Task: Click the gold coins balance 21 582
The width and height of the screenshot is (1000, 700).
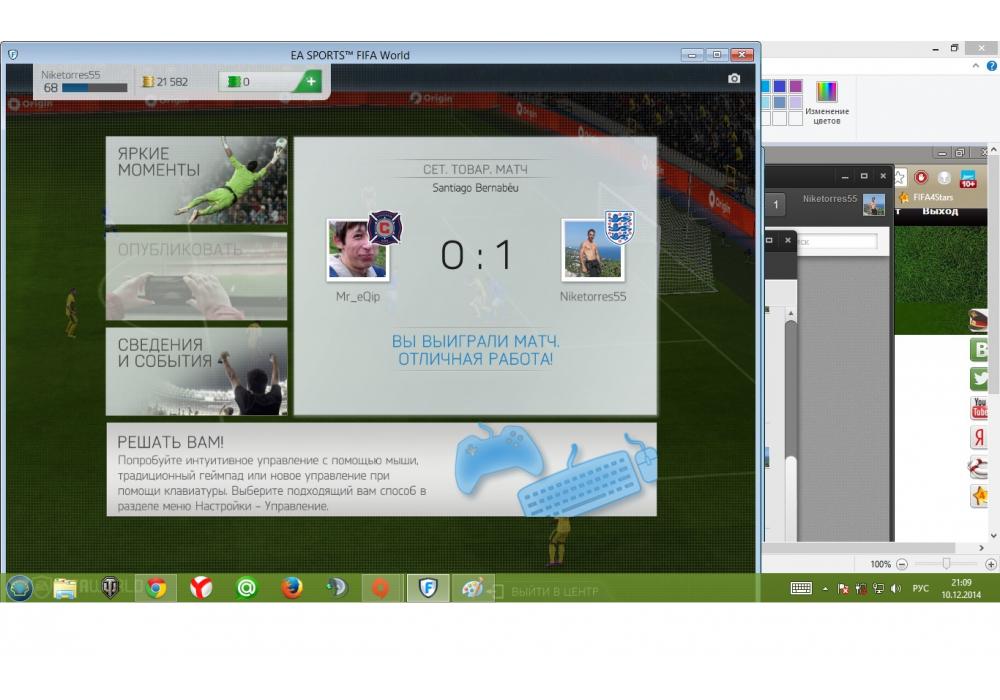Action: coord(165,82)
